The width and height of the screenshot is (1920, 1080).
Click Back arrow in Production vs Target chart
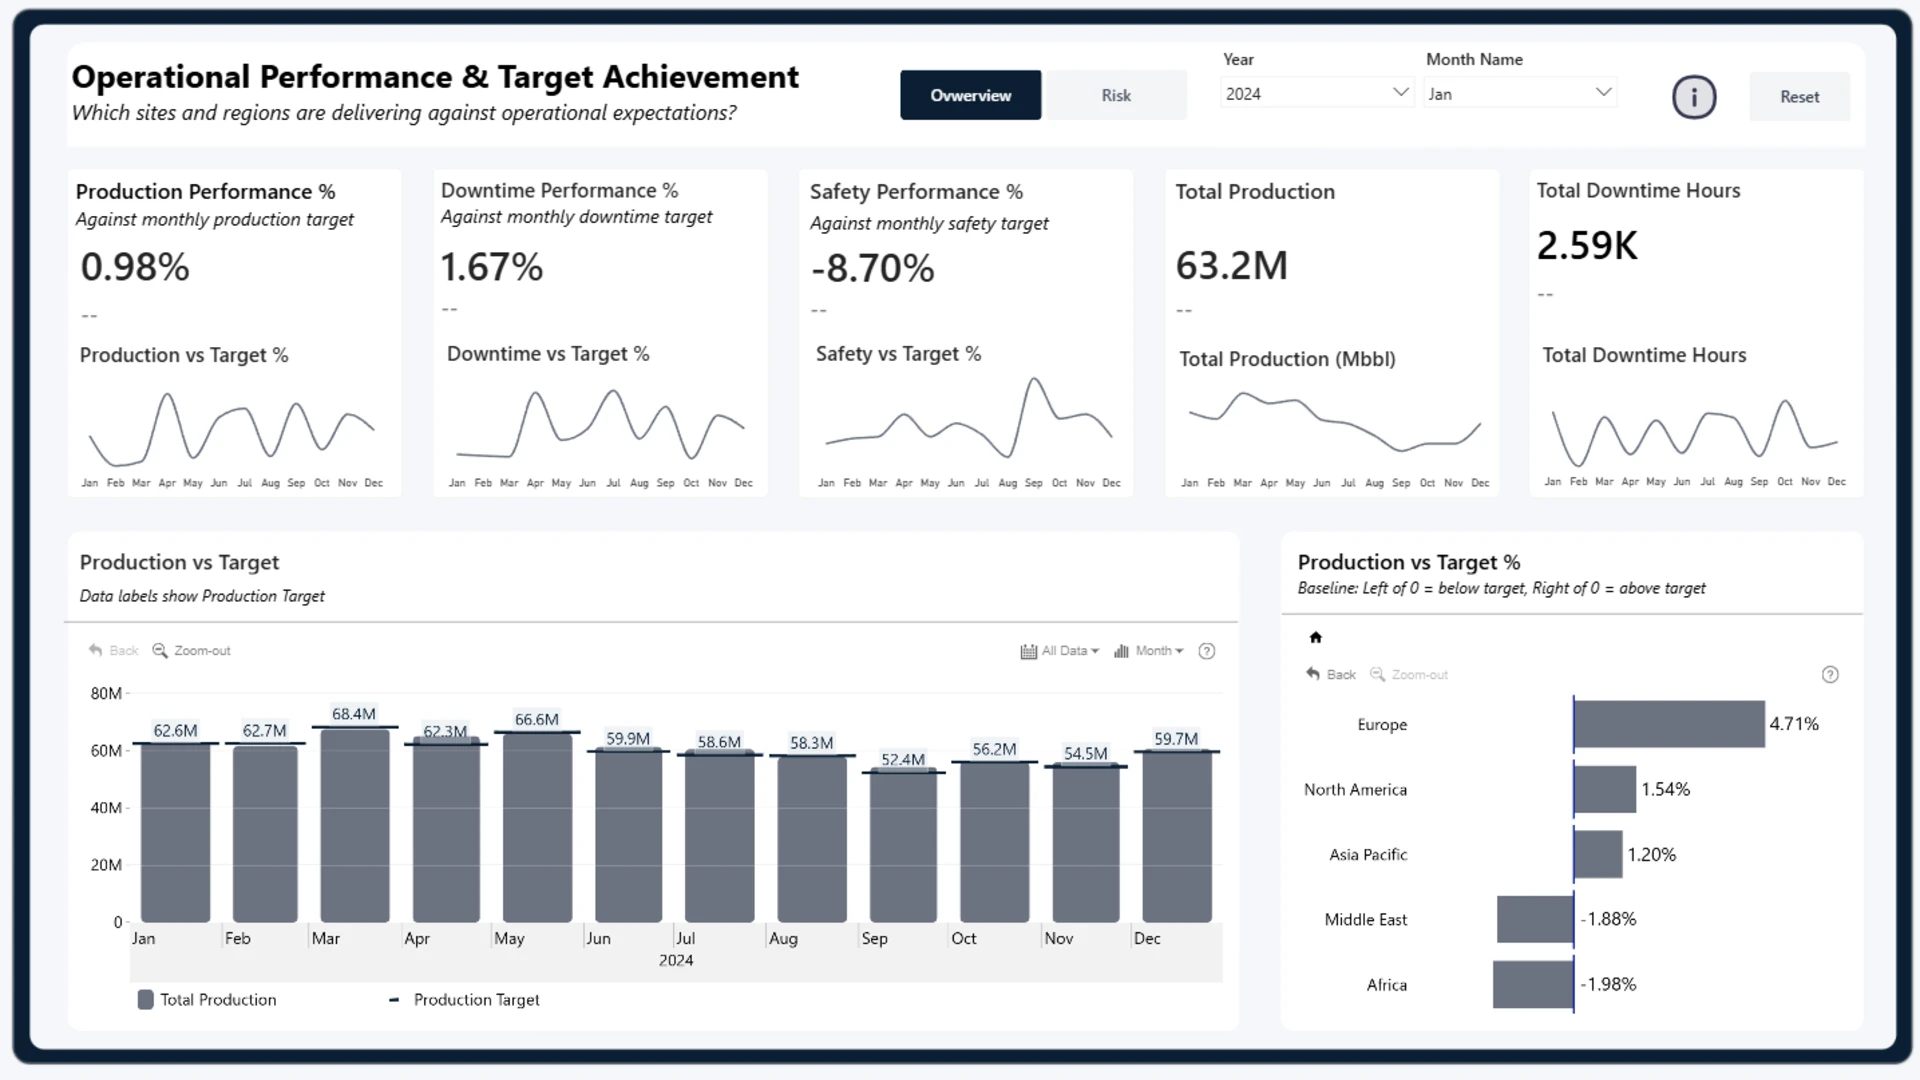click(96, 650)
